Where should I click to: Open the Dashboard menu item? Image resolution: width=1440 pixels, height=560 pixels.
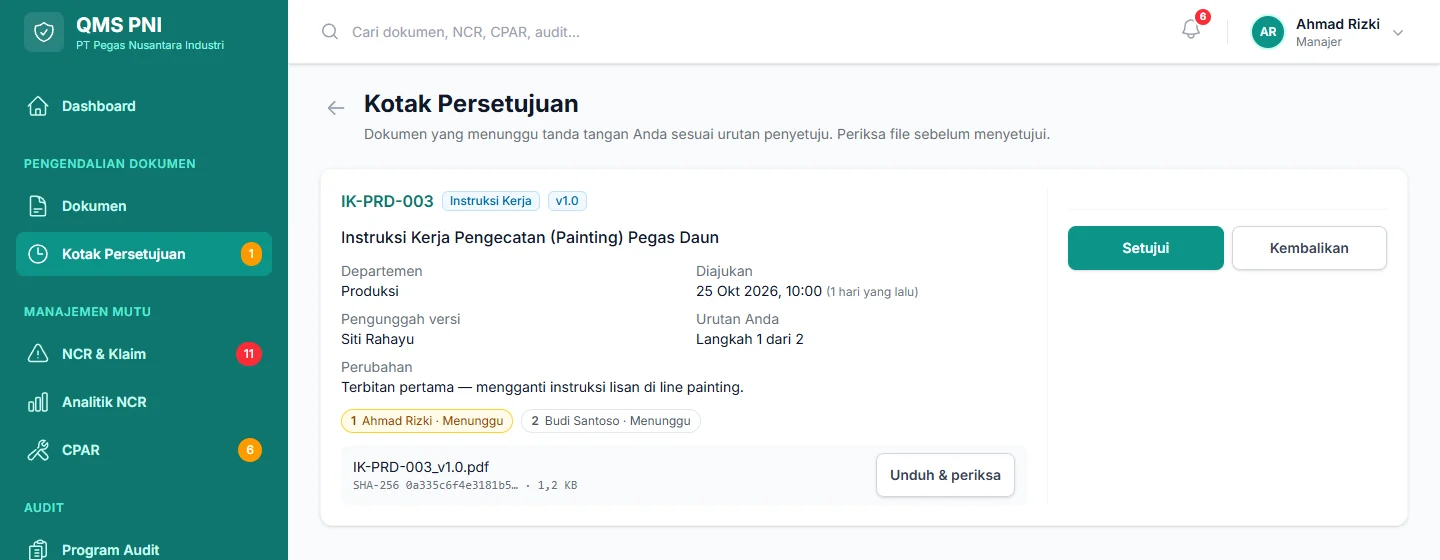tap(144, 106)
